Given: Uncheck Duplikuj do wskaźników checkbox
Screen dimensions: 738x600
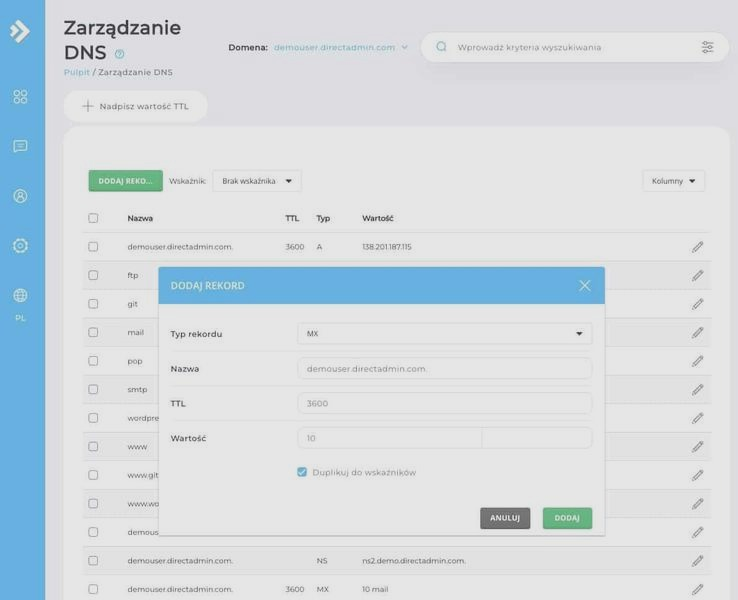Looking at the screenshot, I should (x=302, y=472).
